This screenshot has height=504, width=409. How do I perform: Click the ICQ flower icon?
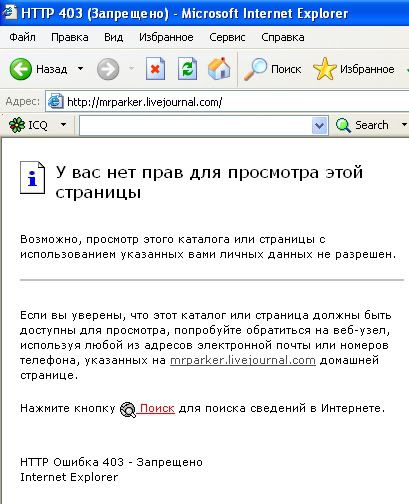(17, 125)
